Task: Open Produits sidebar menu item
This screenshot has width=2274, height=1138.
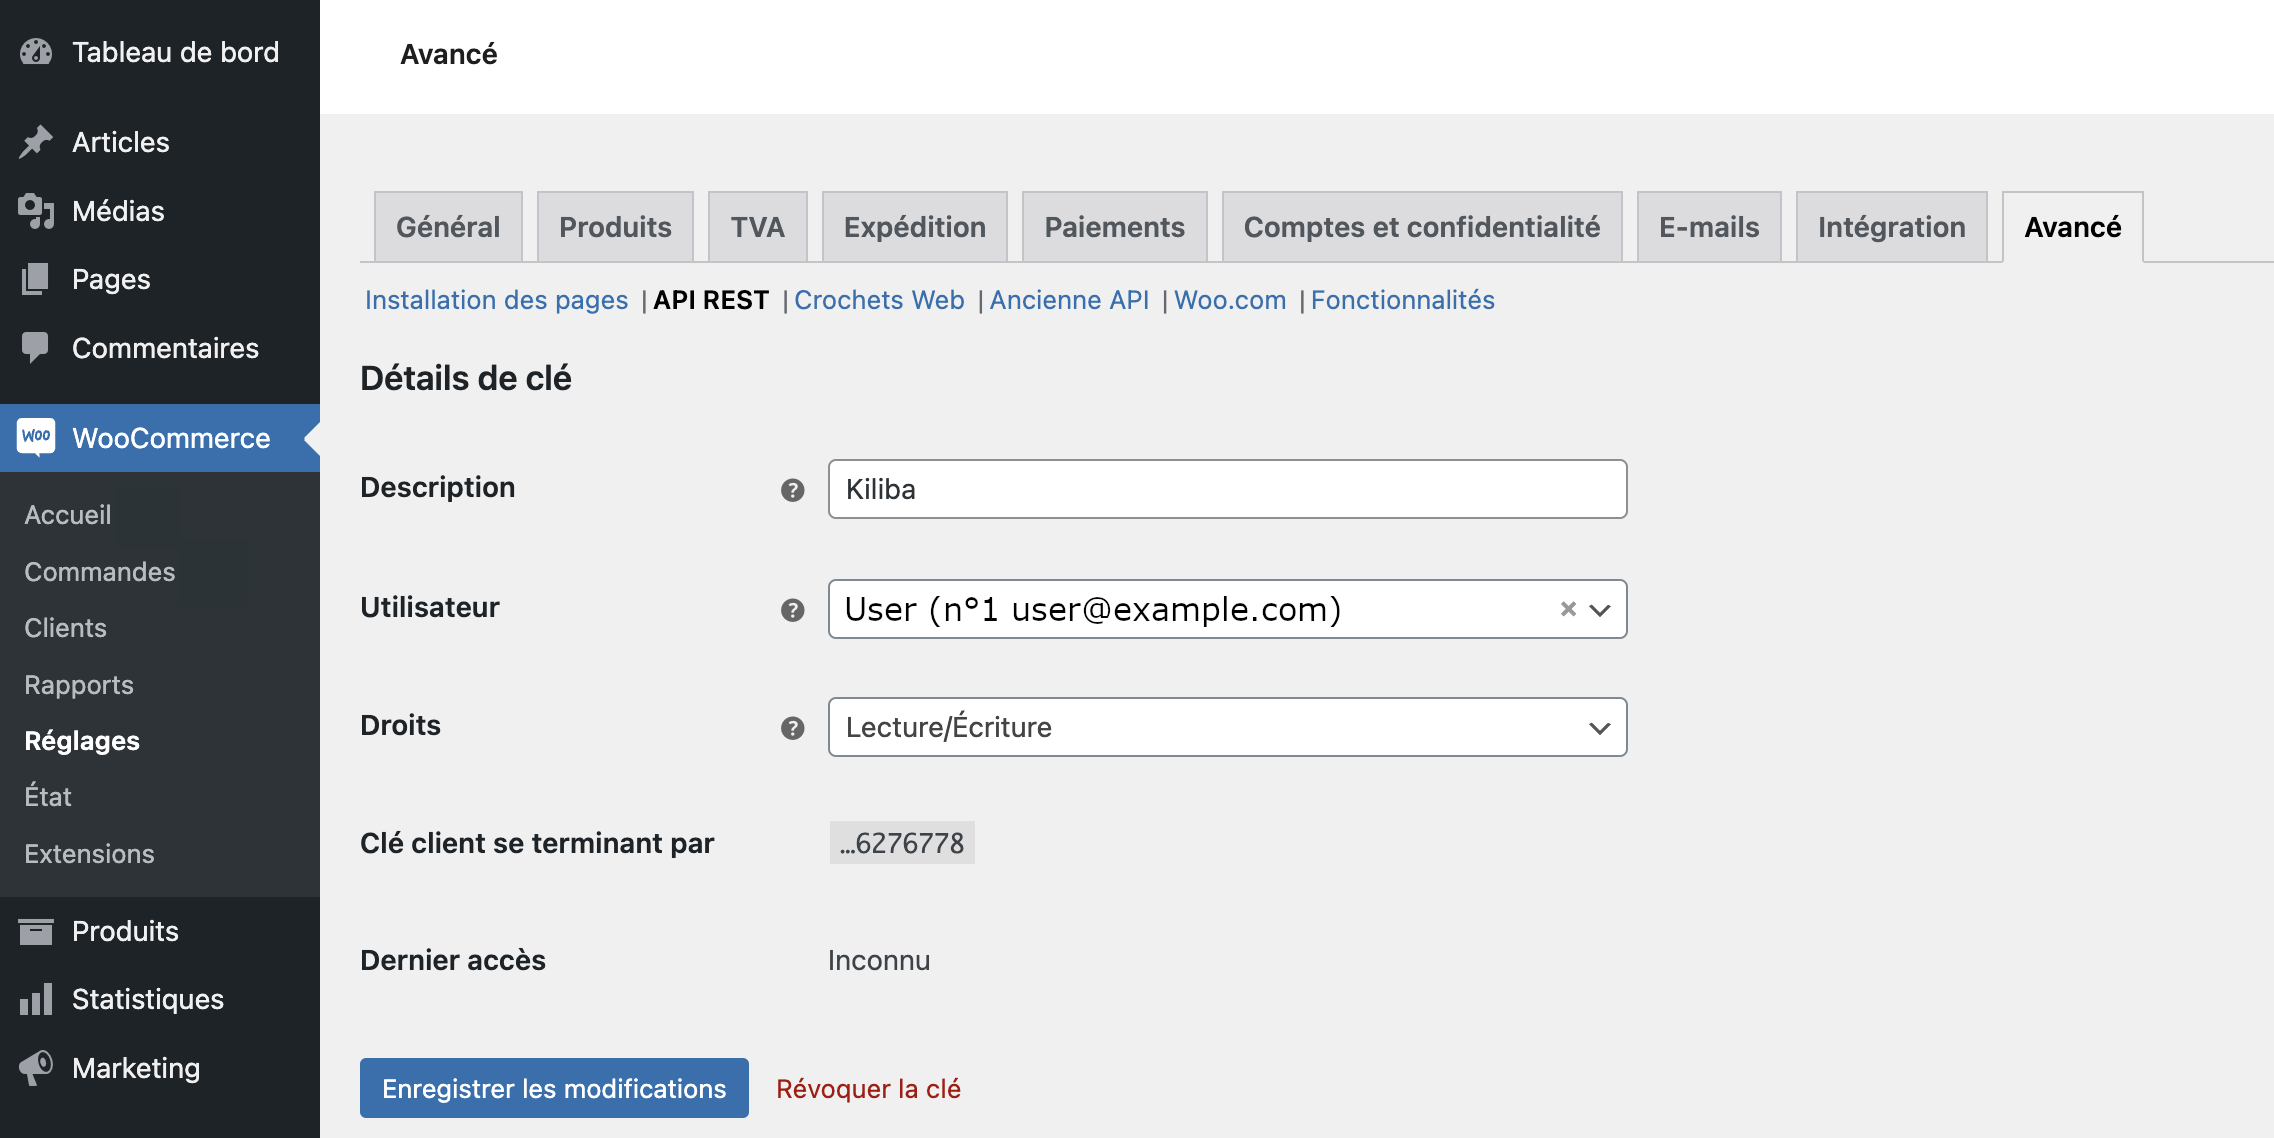Action: point(160,931)
